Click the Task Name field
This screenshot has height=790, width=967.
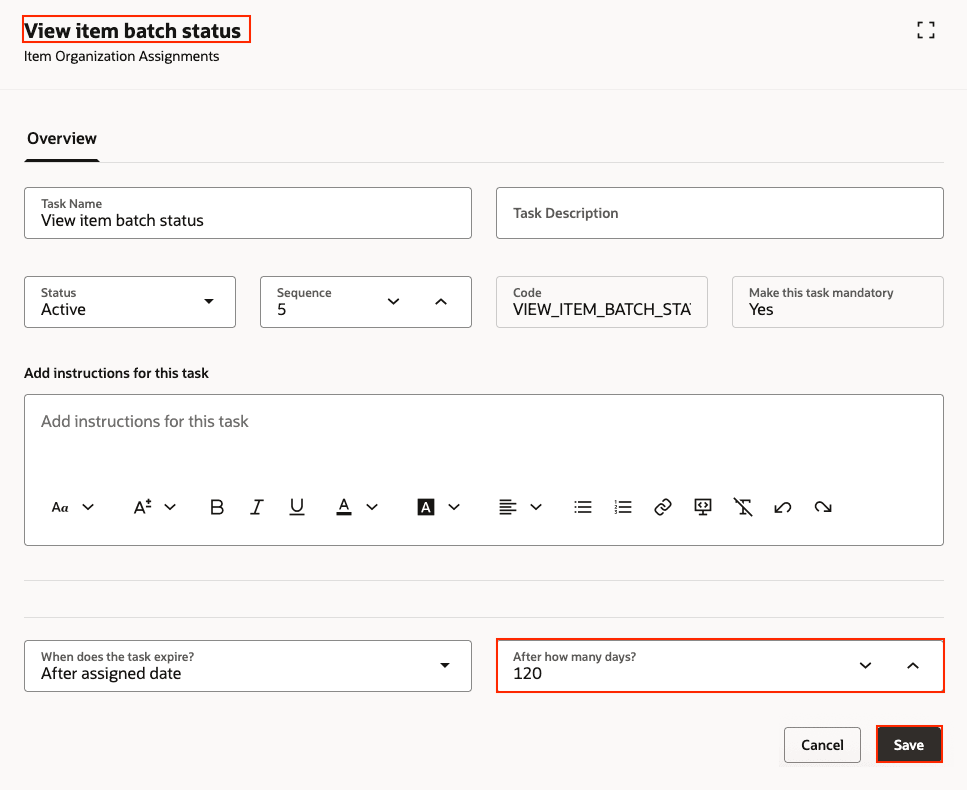coord(248,213)
